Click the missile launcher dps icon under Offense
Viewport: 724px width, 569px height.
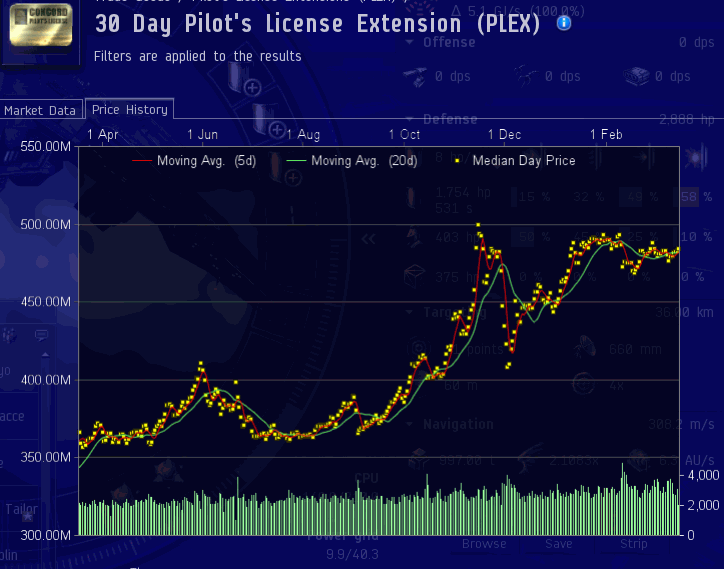tap(636, 76)
